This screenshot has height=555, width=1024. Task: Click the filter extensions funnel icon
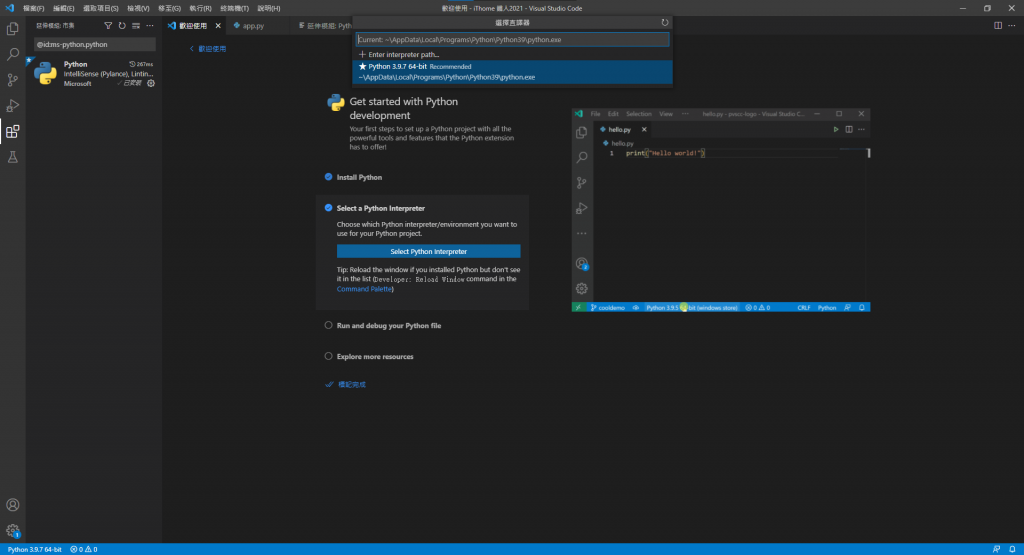[x=108, y=25]
